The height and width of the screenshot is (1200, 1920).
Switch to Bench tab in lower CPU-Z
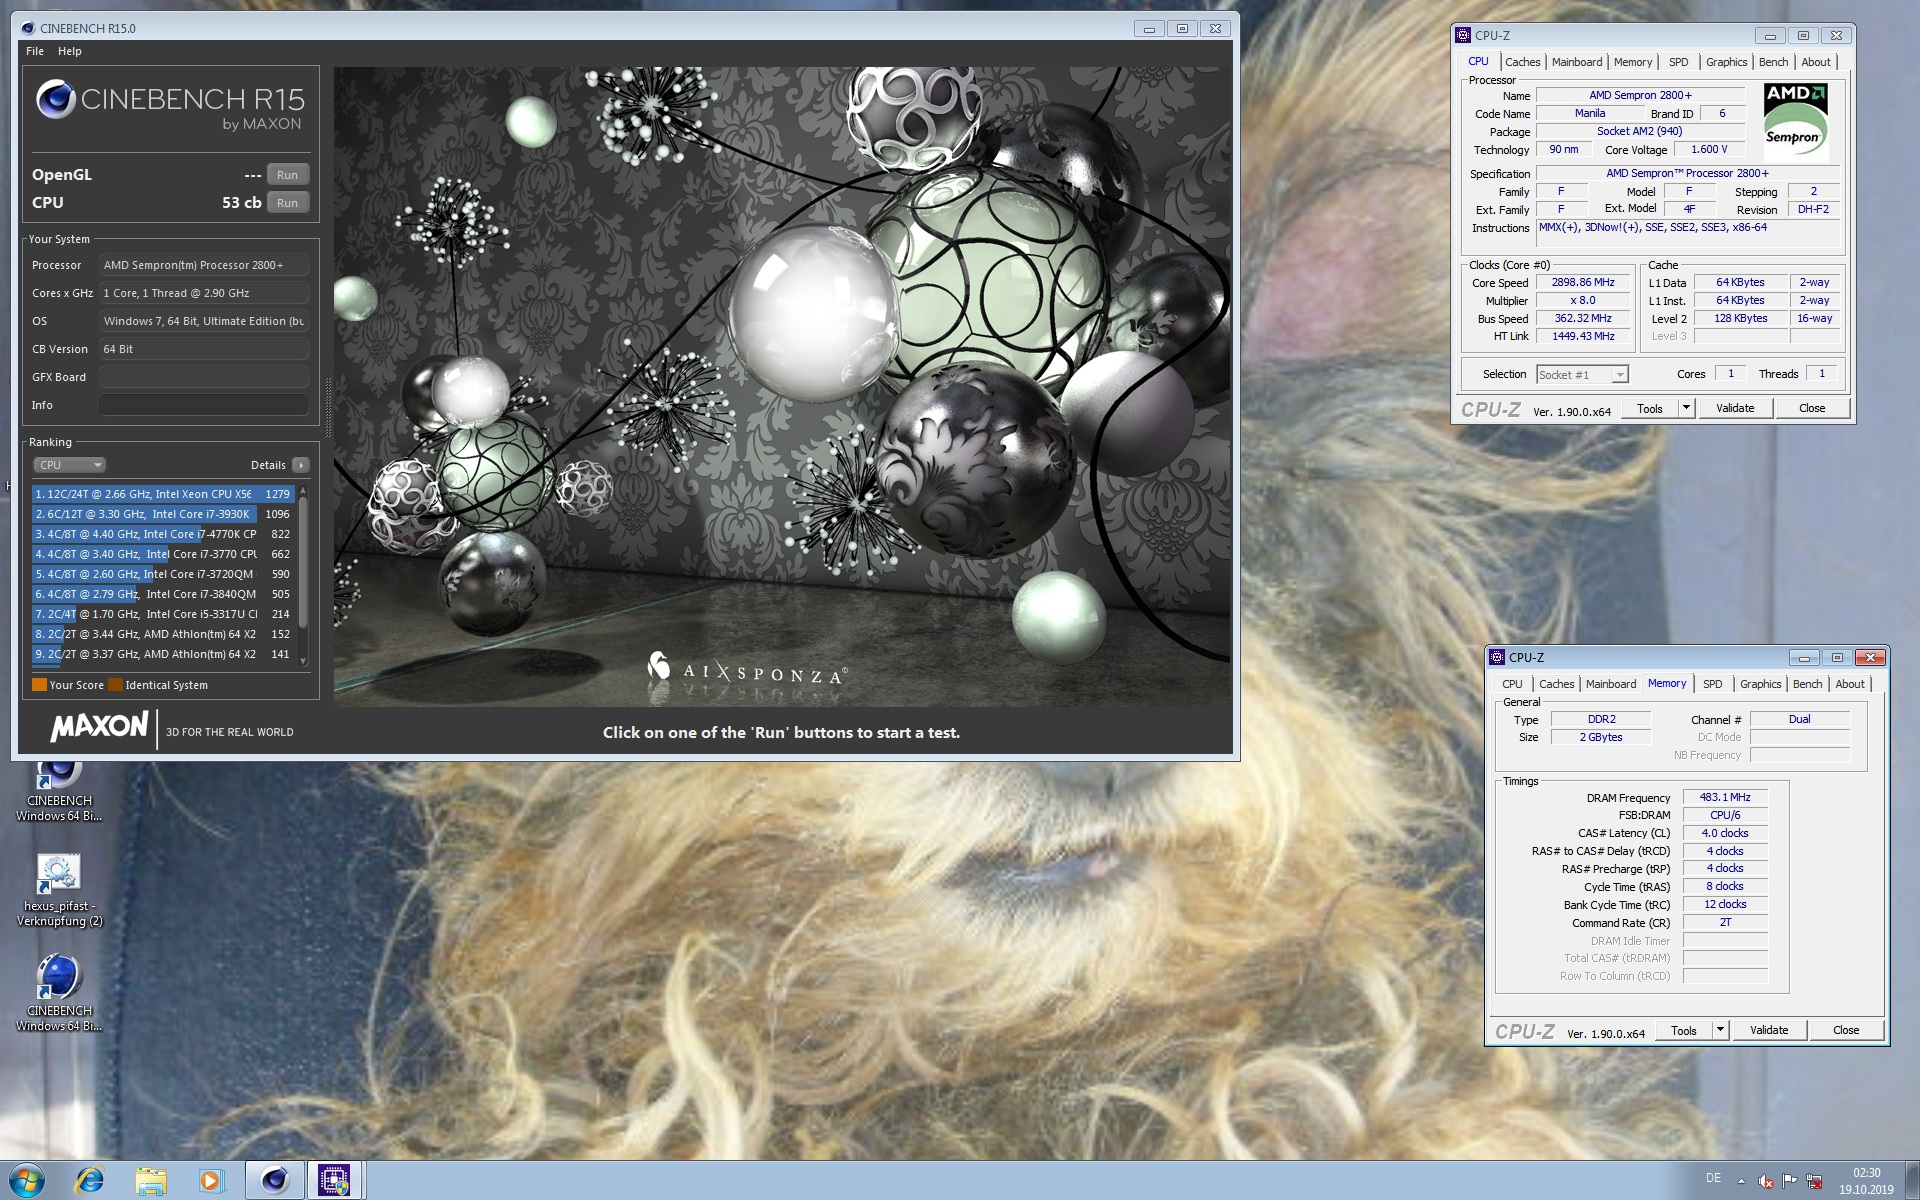click(x=1808, y=684)
